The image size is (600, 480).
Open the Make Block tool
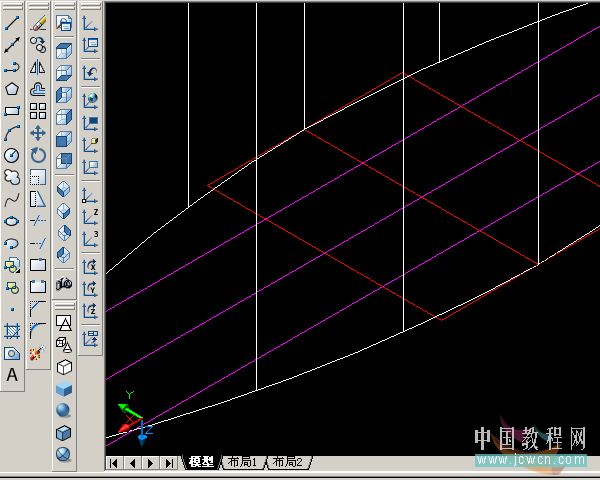[12, 287]
